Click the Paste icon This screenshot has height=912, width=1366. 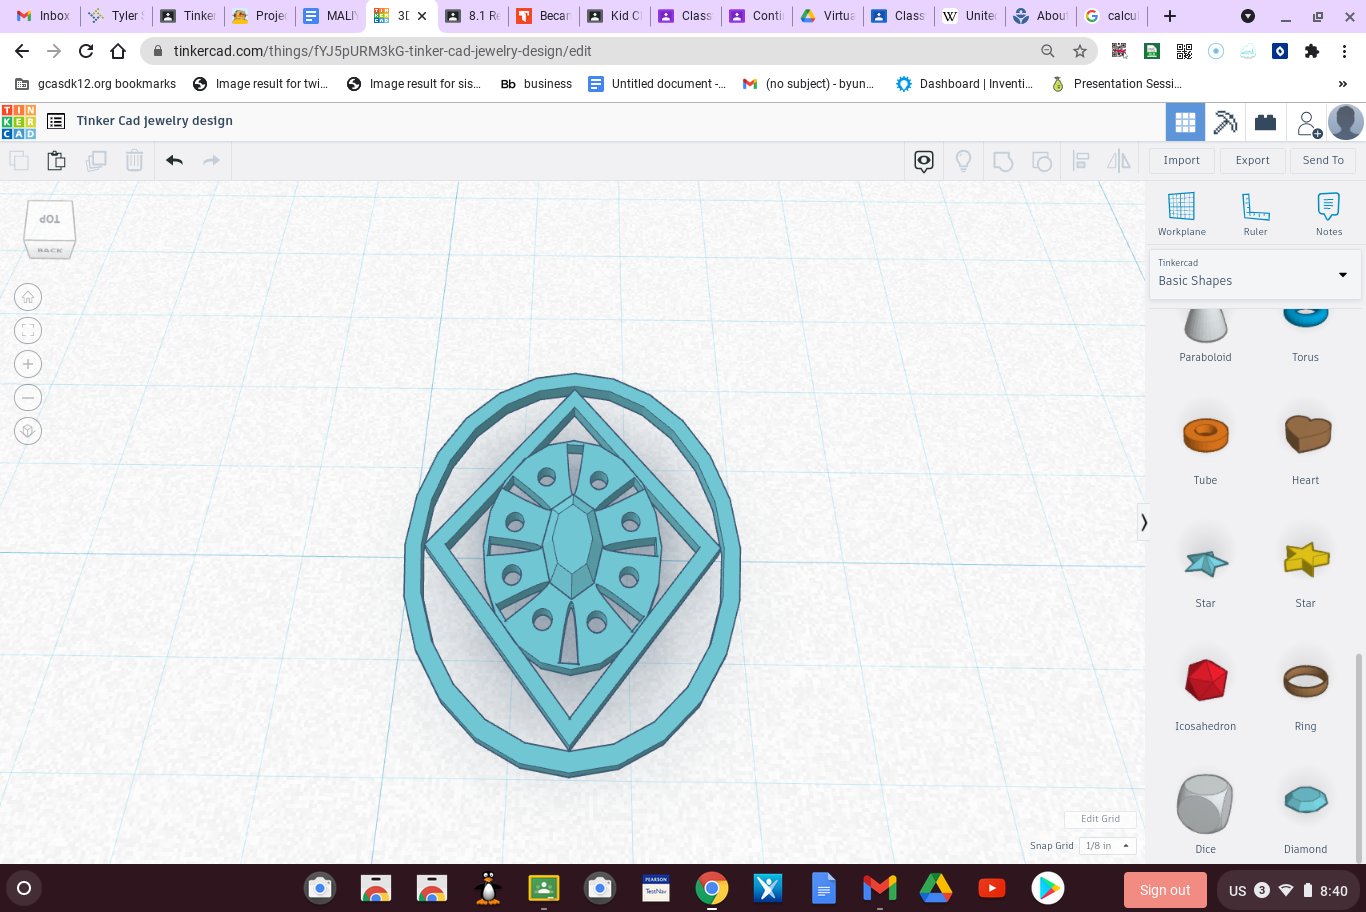point(56,160)
